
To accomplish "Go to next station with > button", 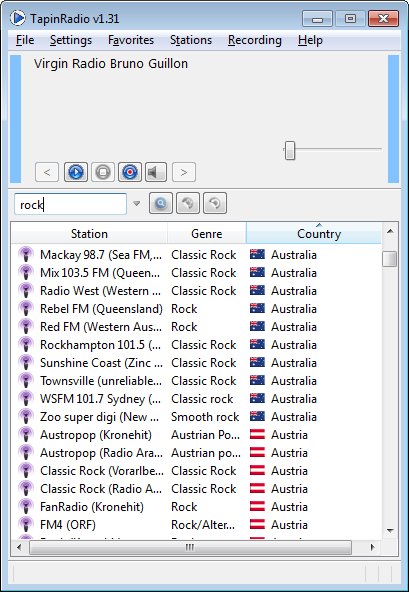I will click(184, 172).
